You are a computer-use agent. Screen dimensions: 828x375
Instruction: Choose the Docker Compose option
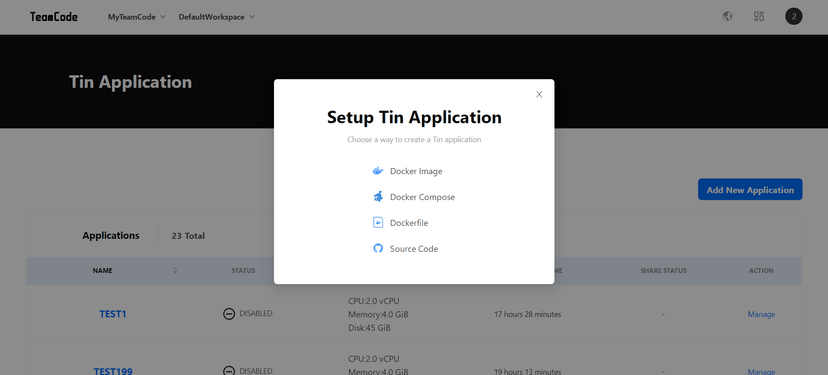413,197
